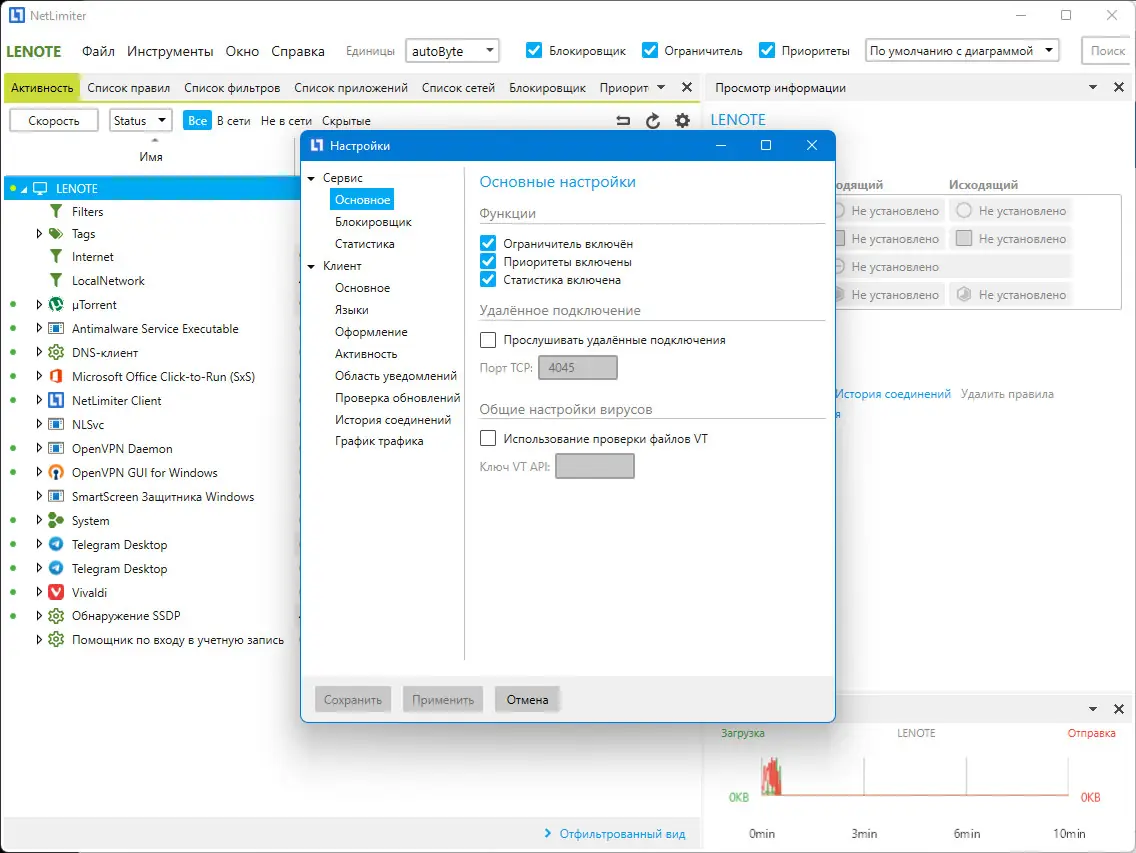This screenshot has width=1136, height=853.
Task: Click the Поиск search field
Action: click(1107, 51)
